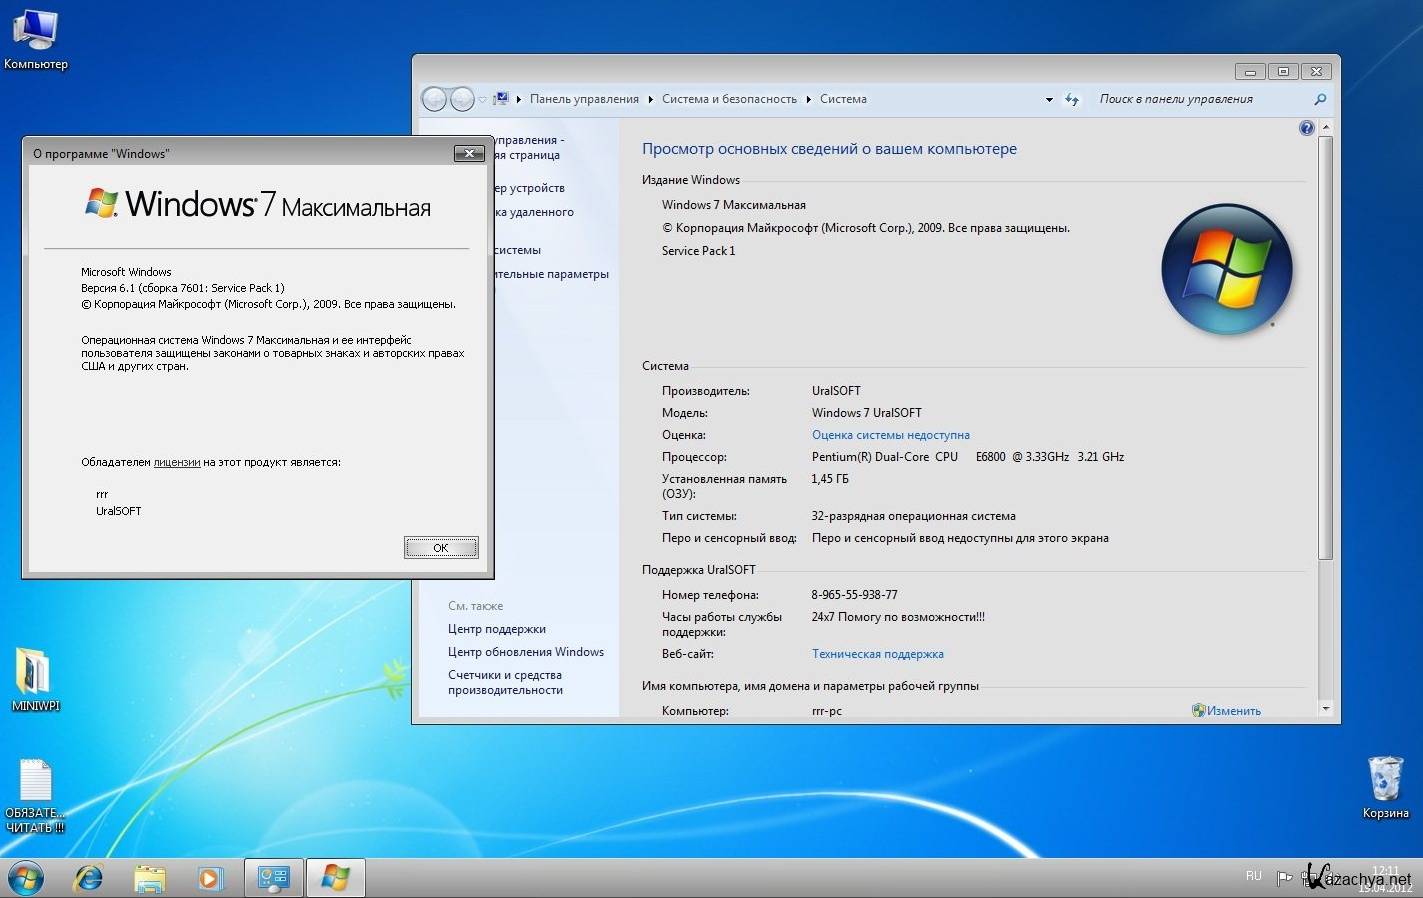Open Центр обновления Windows link
Screen dimensions: 1423x898
point(525,652)
